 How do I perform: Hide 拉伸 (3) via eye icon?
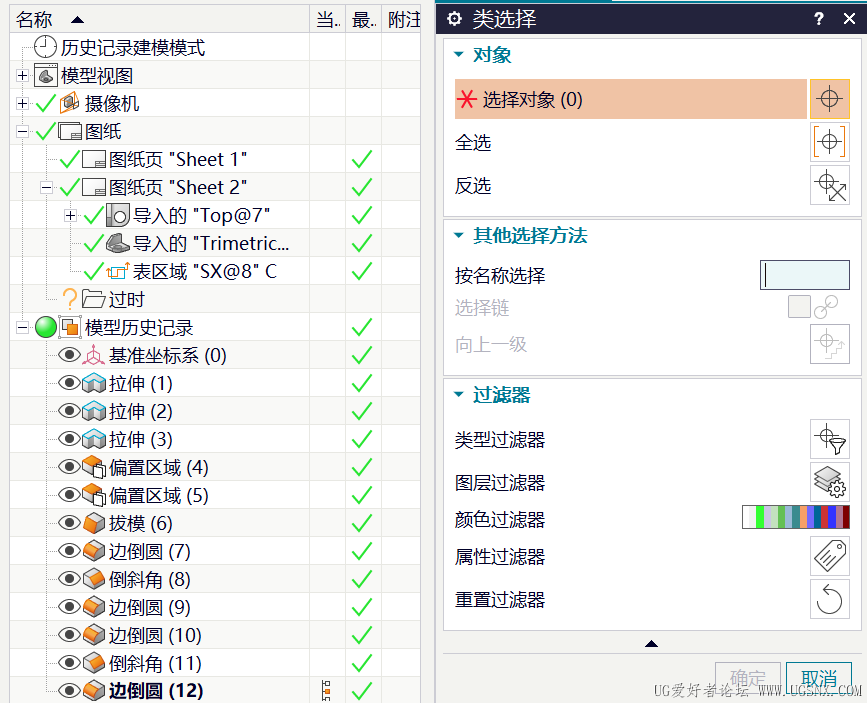coord(70,439)
